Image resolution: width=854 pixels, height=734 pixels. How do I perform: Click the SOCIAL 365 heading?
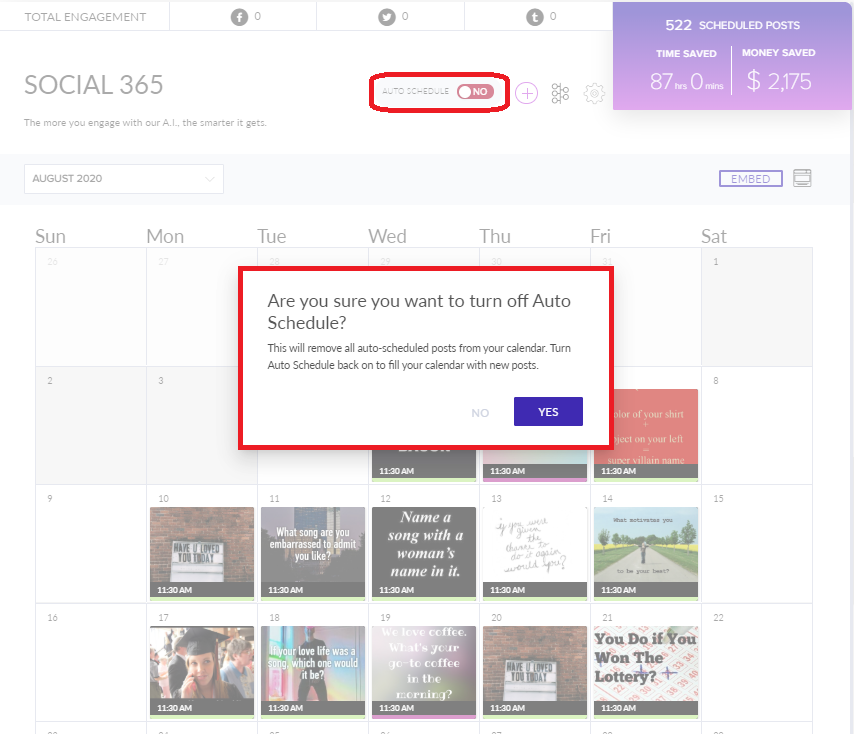[94, 85]
